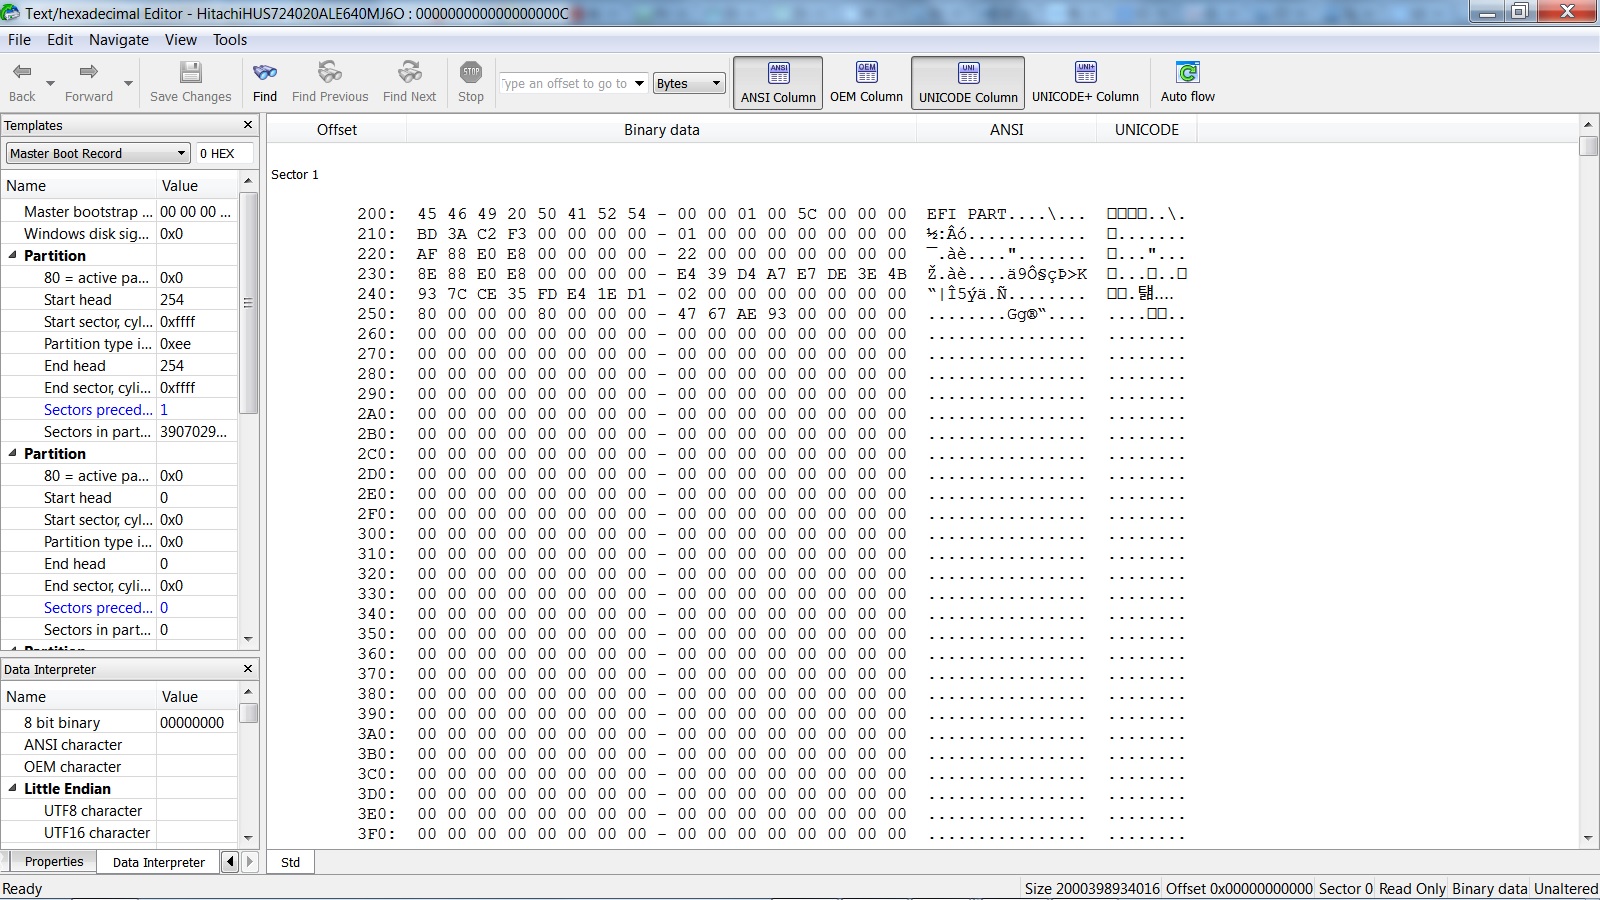The height and width of the screenshot is (900, 1600).
Task: Click the tab scroll right arrow
Action: [x=250, y=861]
